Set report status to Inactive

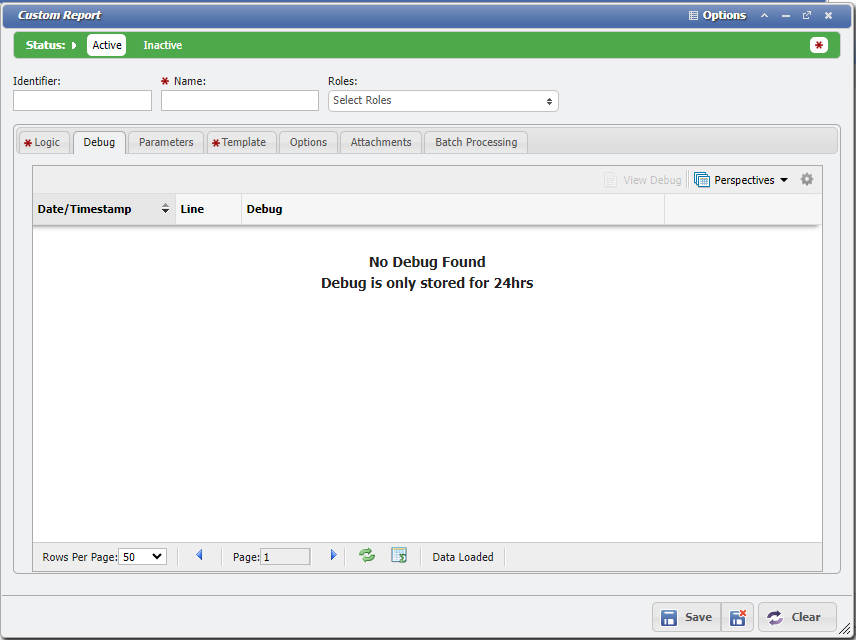click(162, 45)
